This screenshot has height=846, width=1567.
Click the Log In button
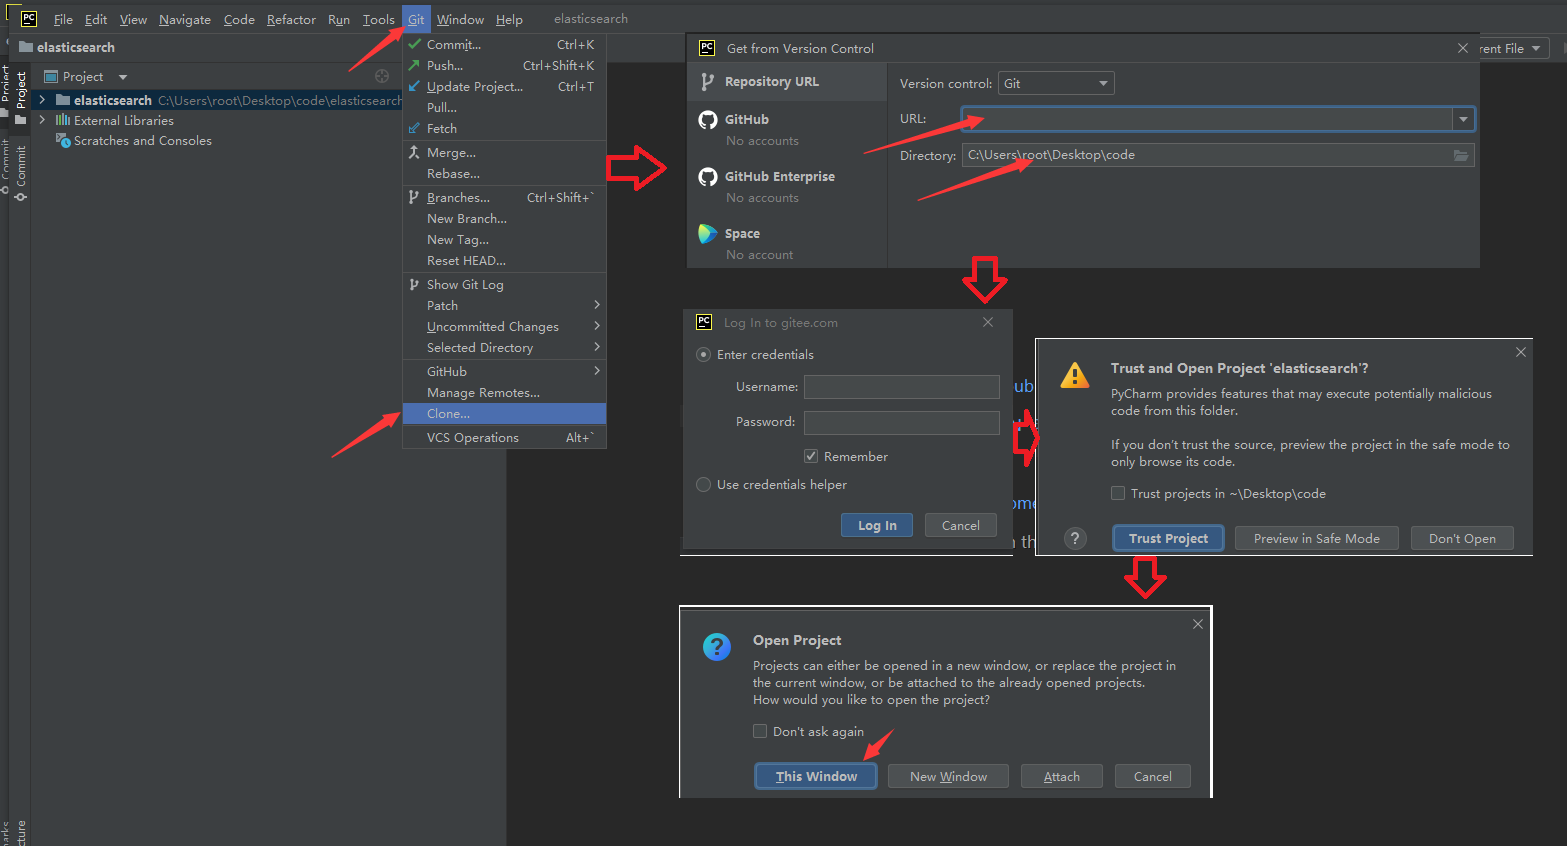click(x=877, y=525)
